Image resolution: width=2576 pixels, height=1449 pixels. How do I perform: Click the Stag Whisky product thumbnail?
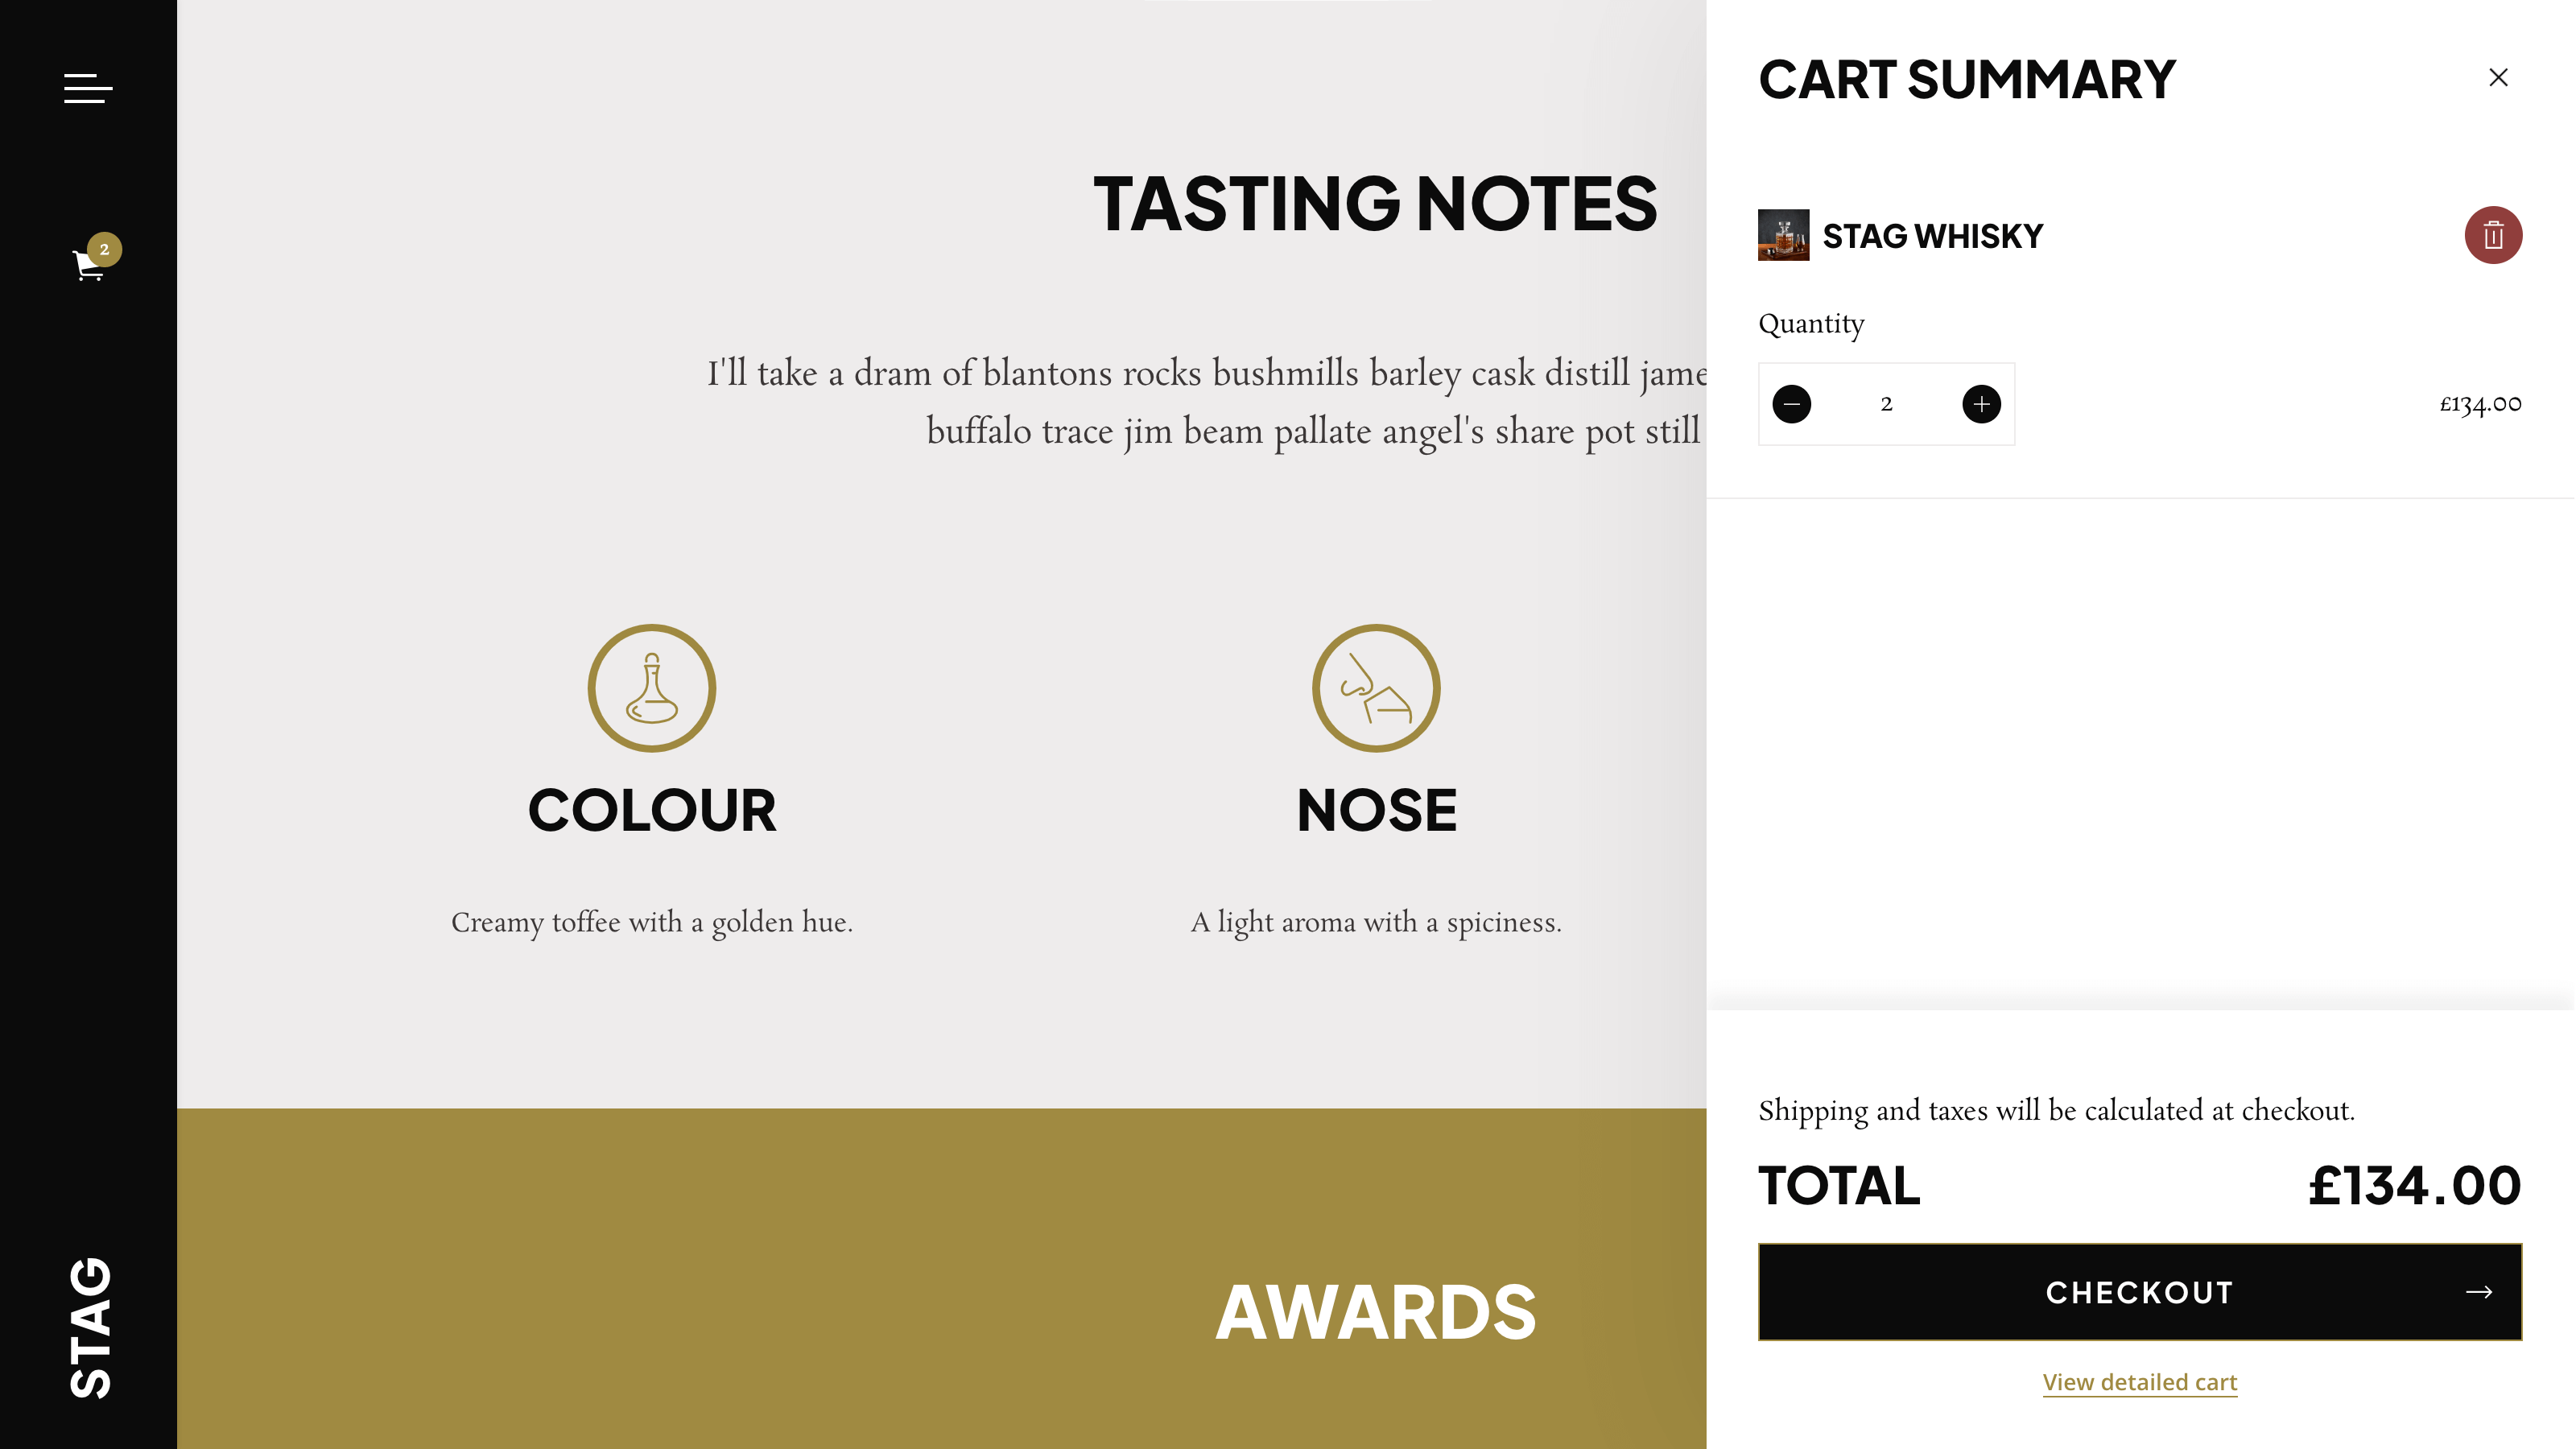click(1783, 235)
